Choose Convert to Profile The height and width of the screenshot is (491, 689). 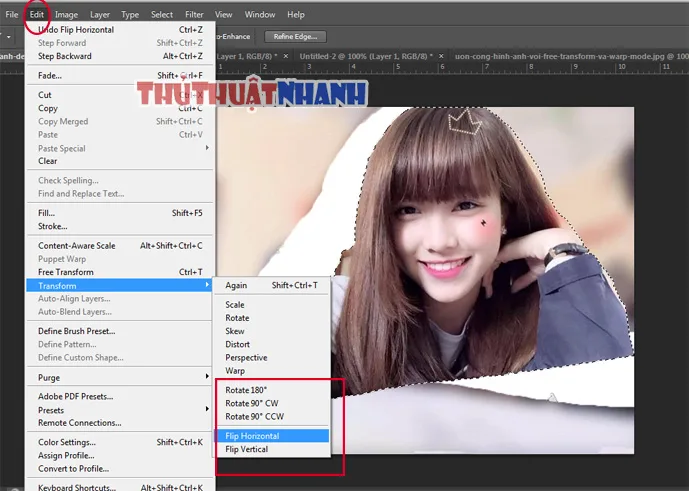pyautogui.click(x=120, y=468)
